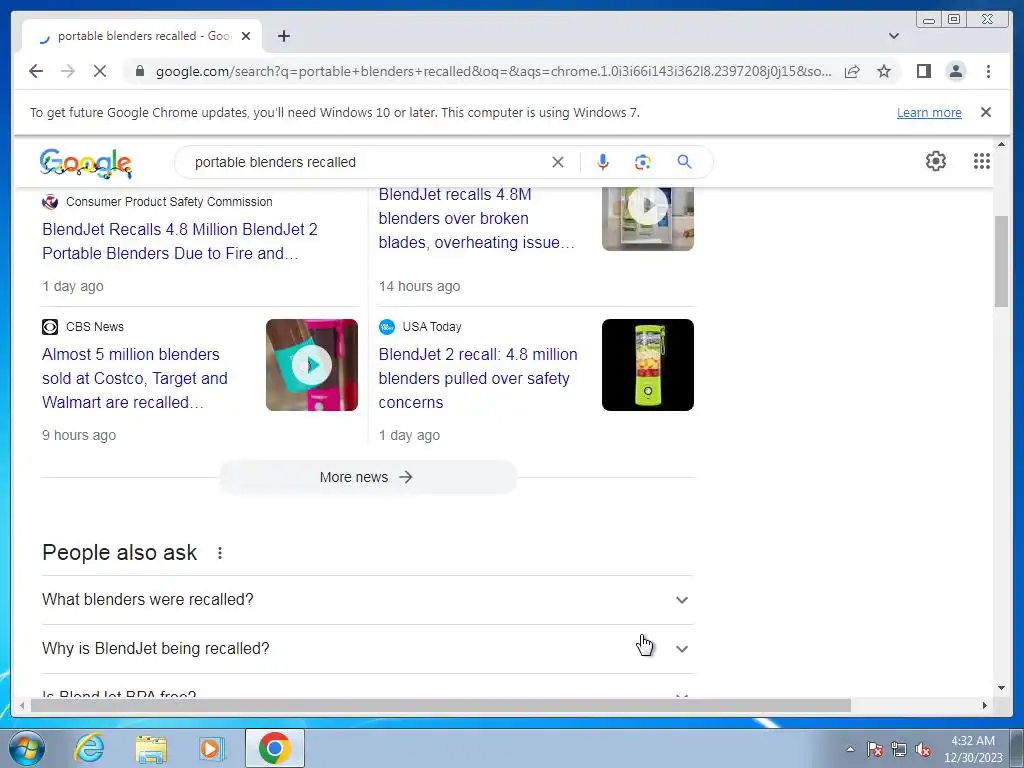Expand Why is BlendJet being recalled question
Screen dimensions: 1024x768
pyautogui.click(x=368, y=648)
